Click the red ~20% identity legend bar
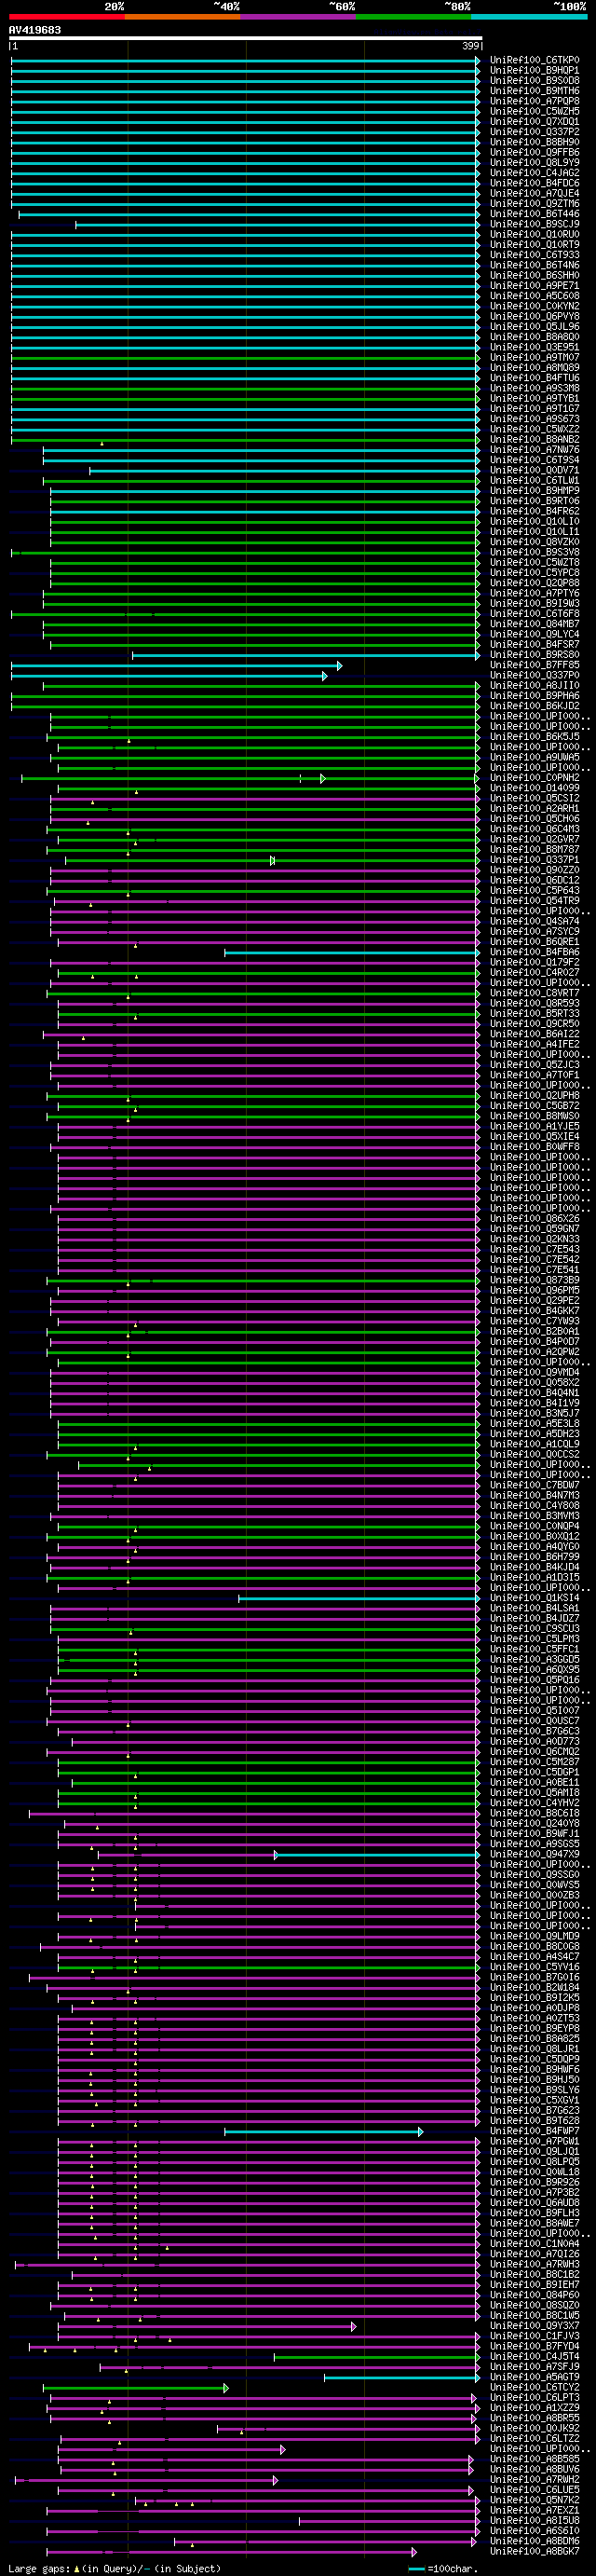596x2576 pixels. point(67,16)
